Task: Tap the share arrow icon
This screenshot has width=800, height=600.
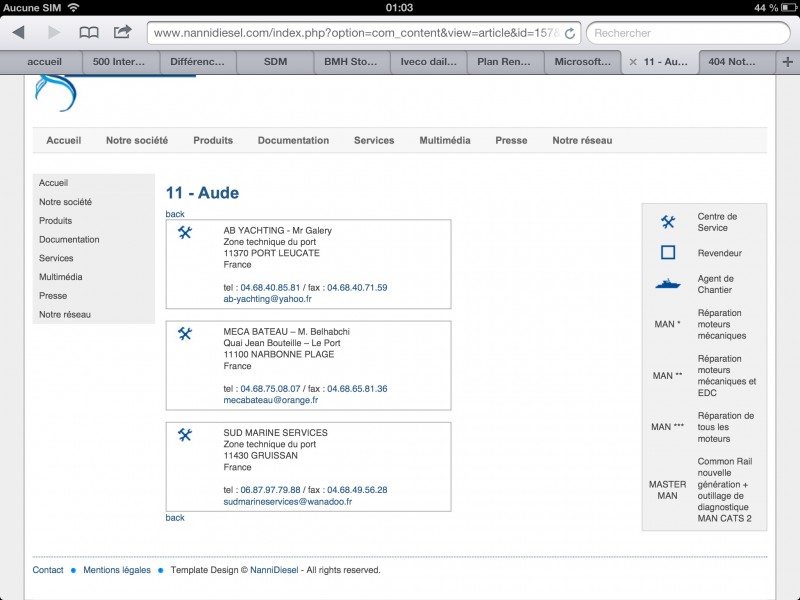Action: (x=122, y=32)
